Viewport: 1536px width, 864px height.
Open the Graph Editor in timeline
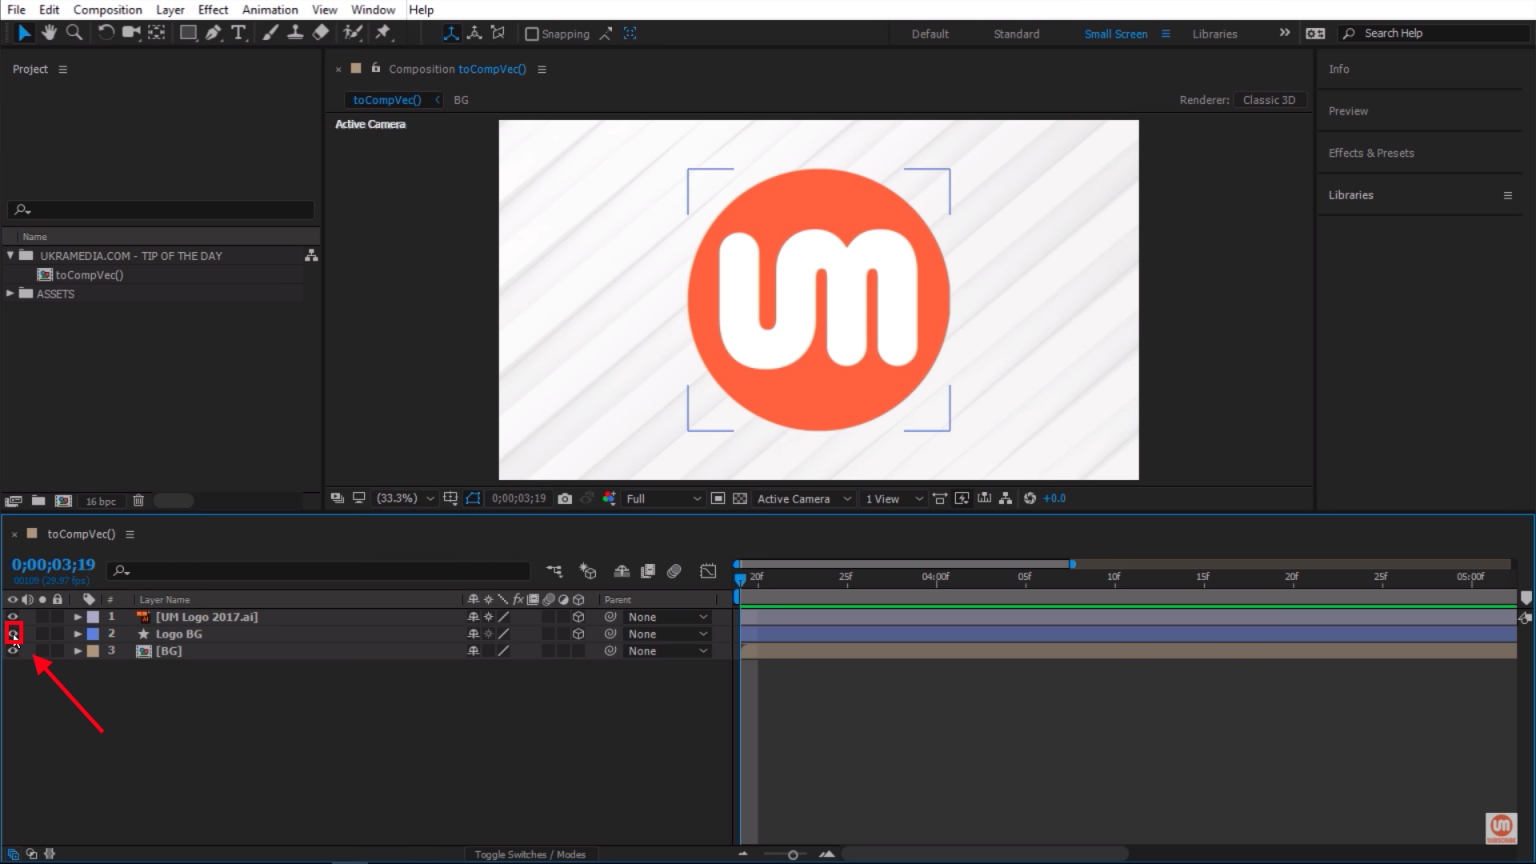[708, 571]
